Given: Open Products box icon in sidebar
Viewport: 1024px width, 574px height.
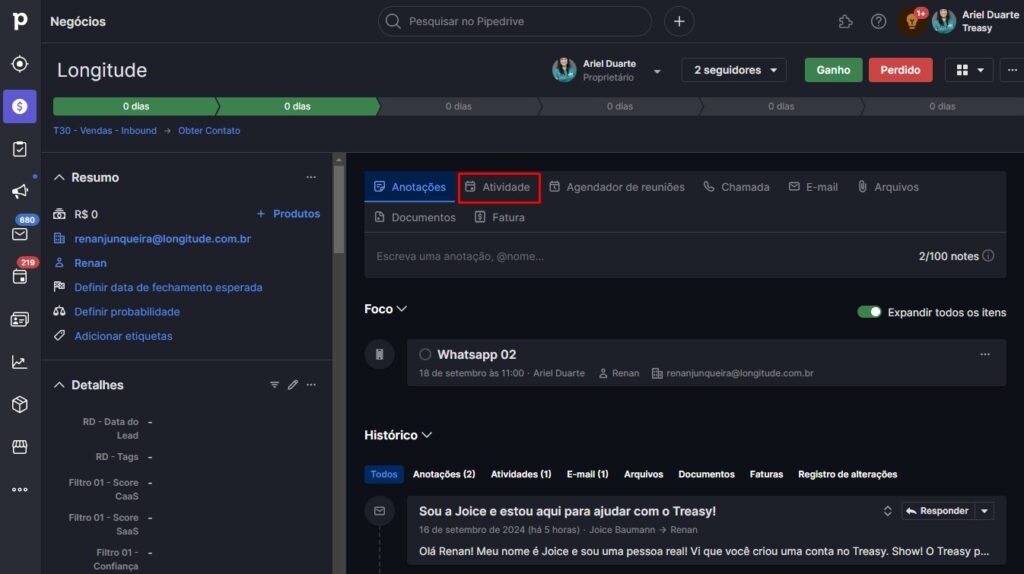Looking at the screenshot, I should point(20,404).
